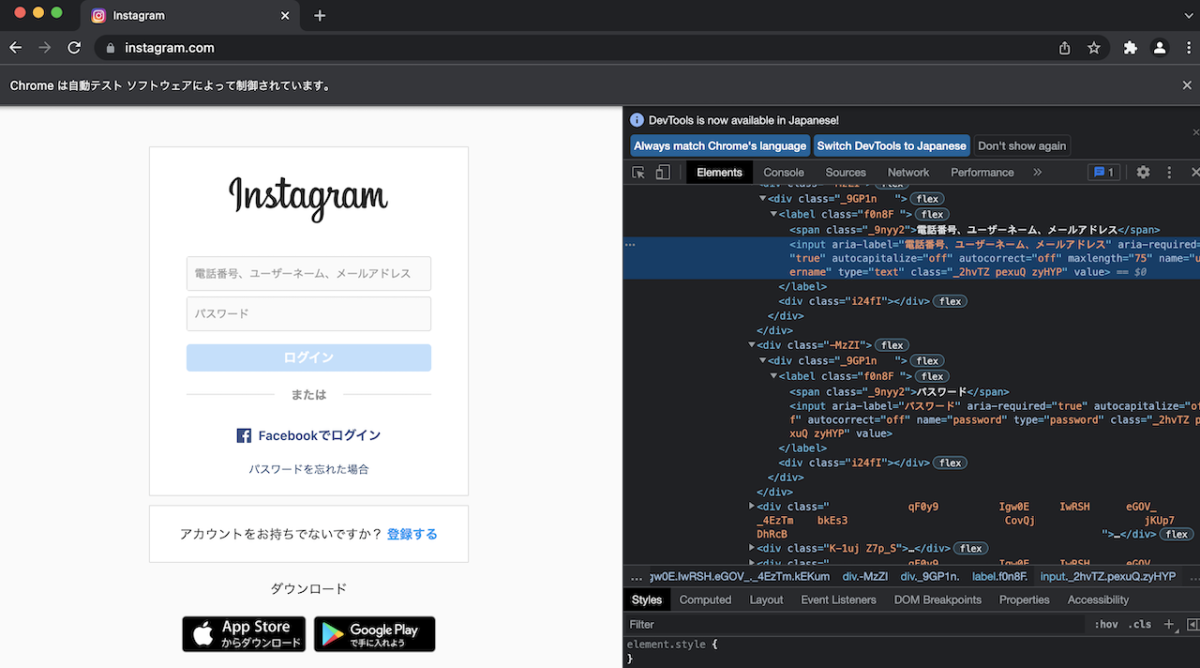Click the Facebook logo next to ログイン link

[242, 435]
